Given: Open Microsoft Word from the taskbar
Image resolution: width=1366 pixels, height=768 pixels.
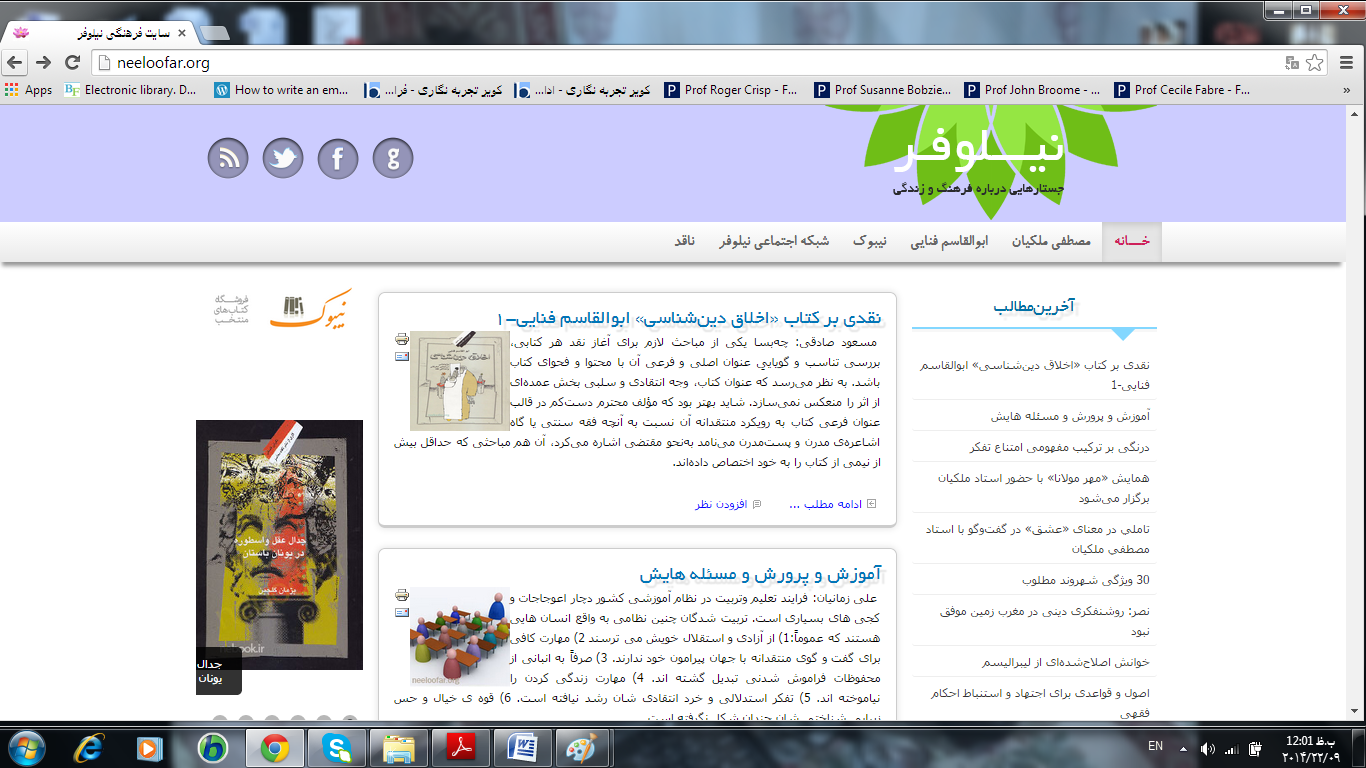Looking at the screenshot, I should [522, 747].
